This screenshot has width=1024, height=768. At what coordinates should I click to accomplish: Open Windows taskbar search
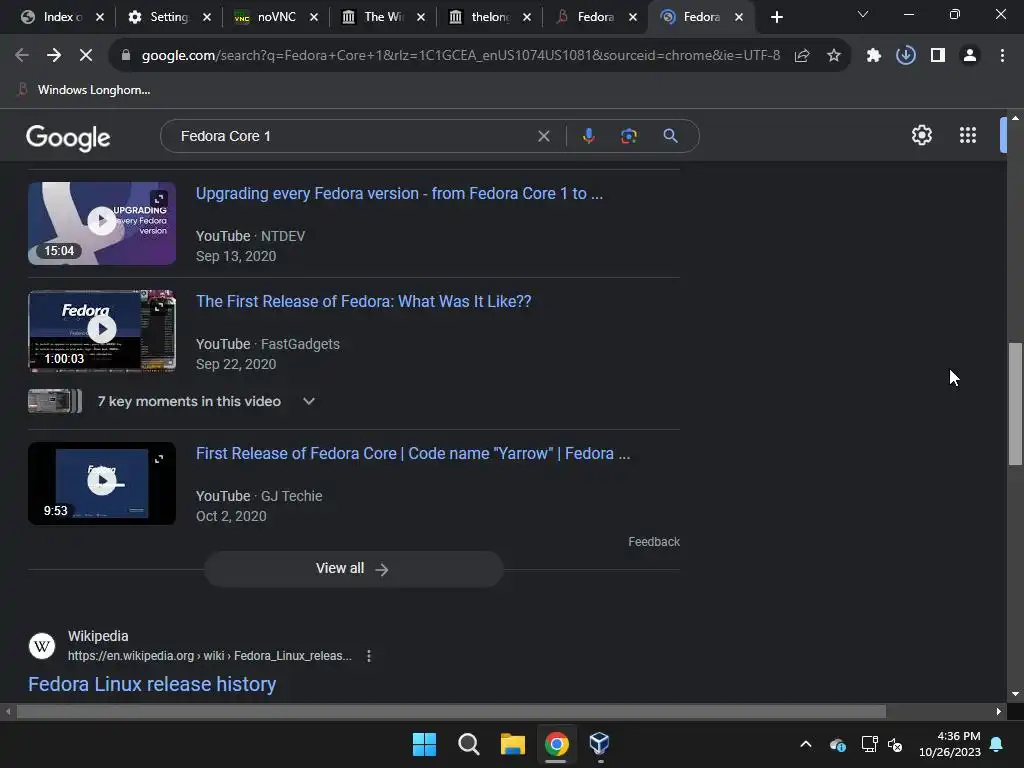click(469, 744)
